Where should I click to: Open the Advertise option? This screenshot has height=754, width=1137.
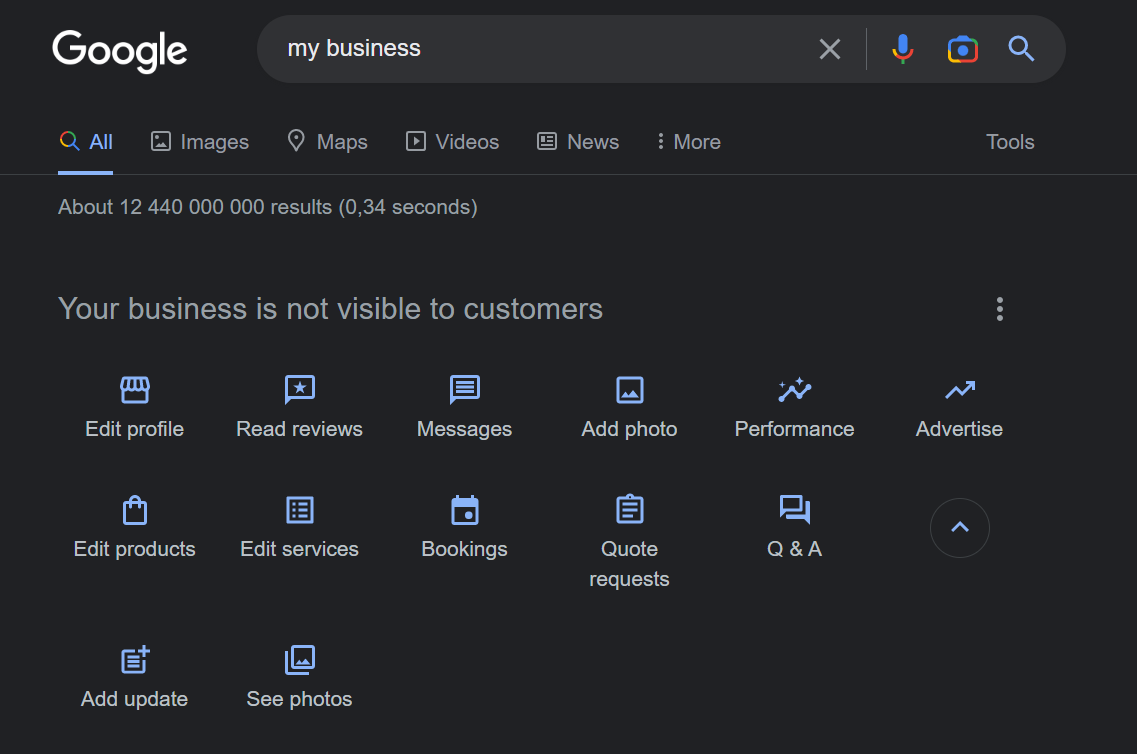tap(958, 405)
